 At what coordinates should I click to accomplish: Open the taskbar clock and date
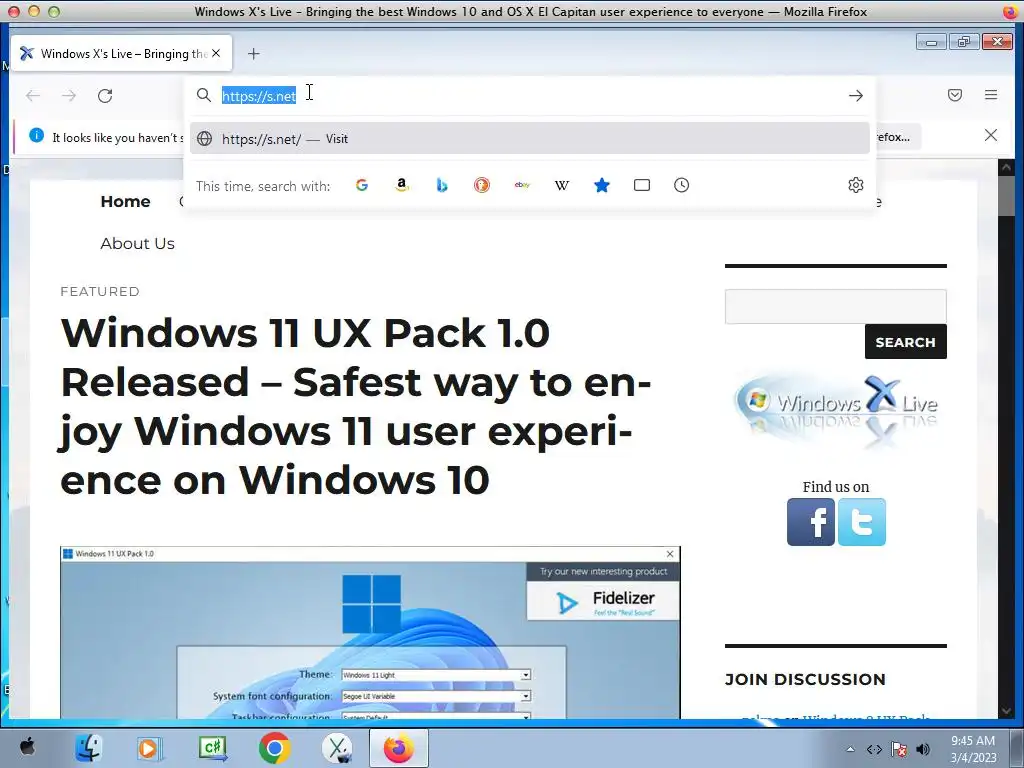pos(973,749)
